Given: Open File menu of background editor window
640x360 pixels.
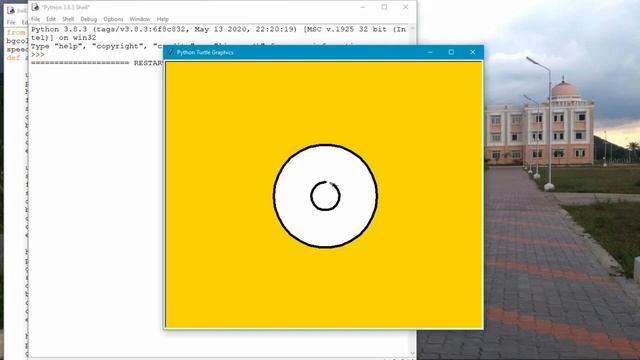Looking at the screenshot, I should [11, 22].
